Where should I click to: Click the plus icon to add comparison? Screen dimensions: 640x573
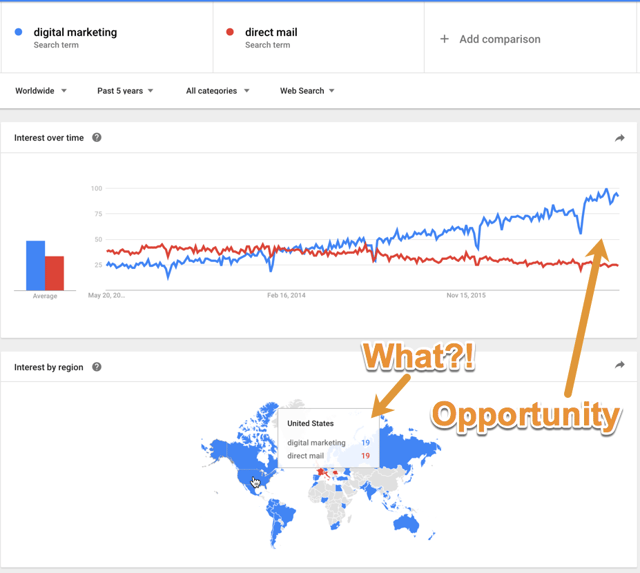[444, 39]
